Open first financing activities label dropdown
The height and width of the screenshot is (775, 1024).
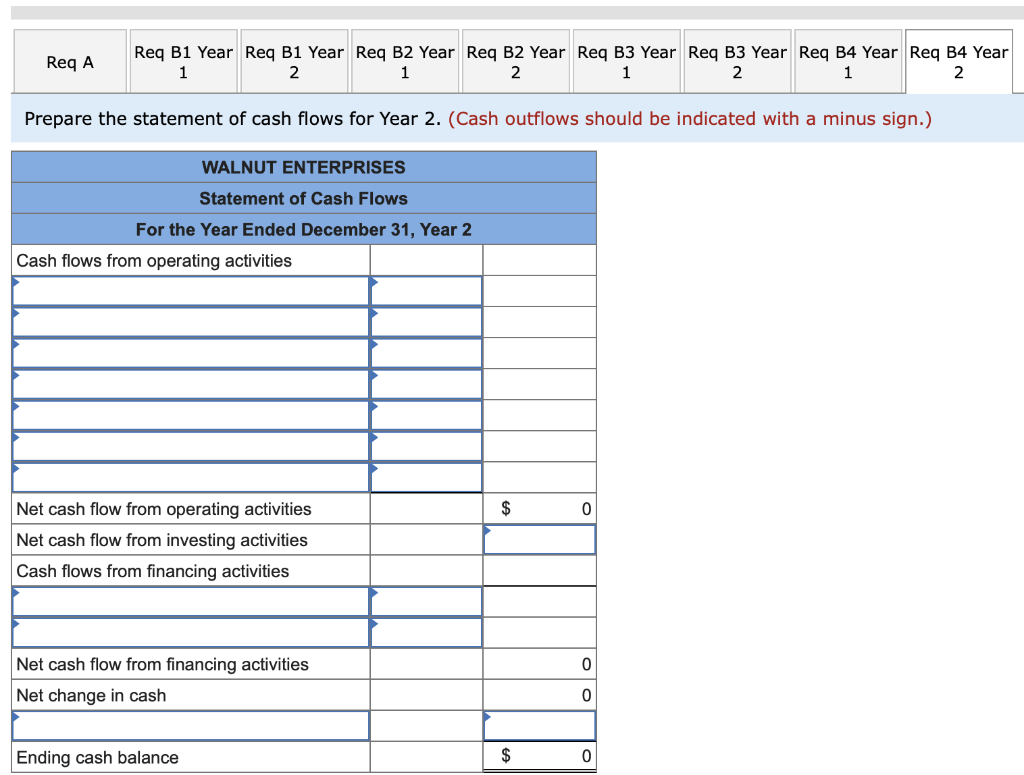click(190, 601)
